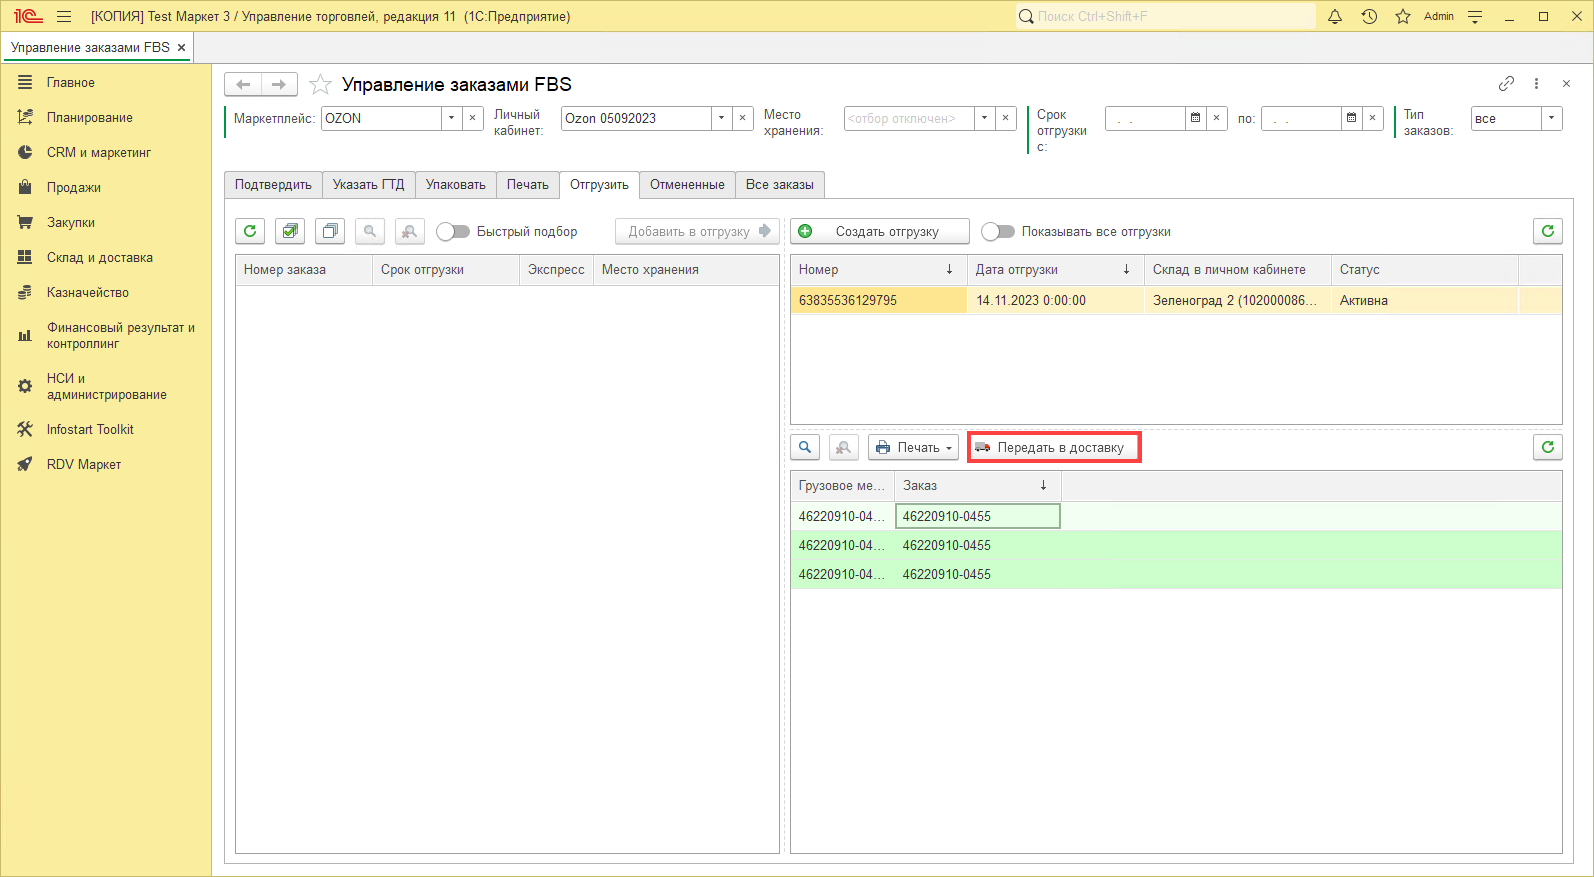Select shipment row 63835536129795
Image resolution: width=1594 pixels, height=877 pixels.
tap(848, 300)
